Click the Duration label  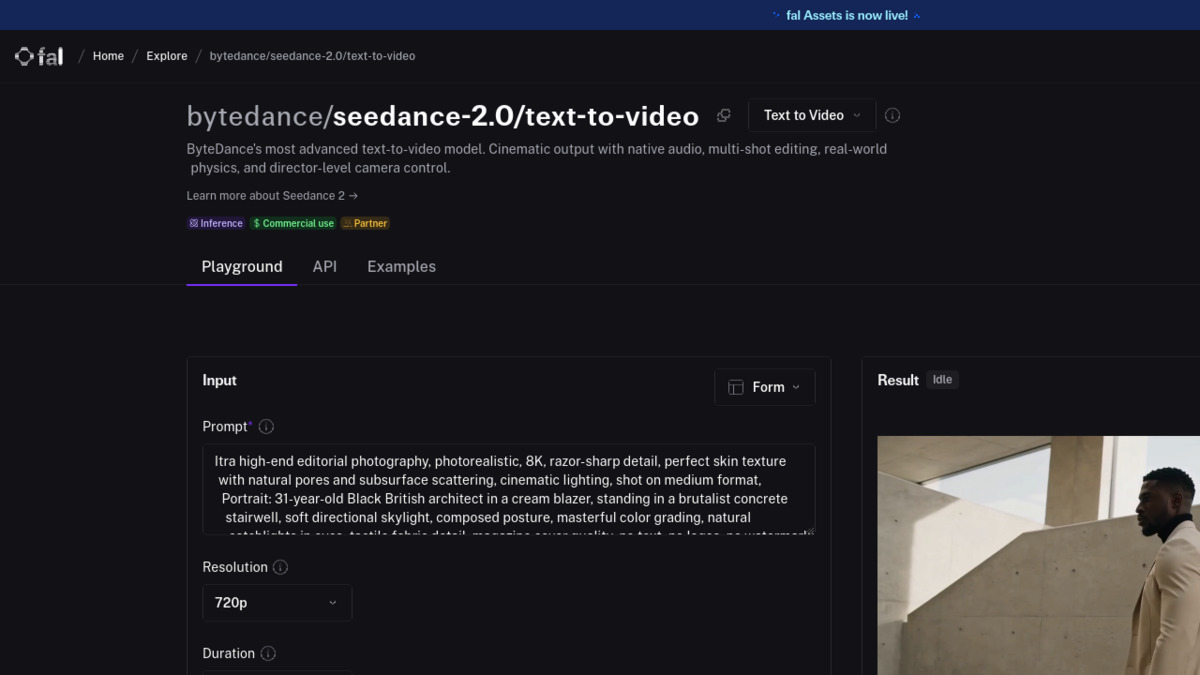tap(229, 654)
